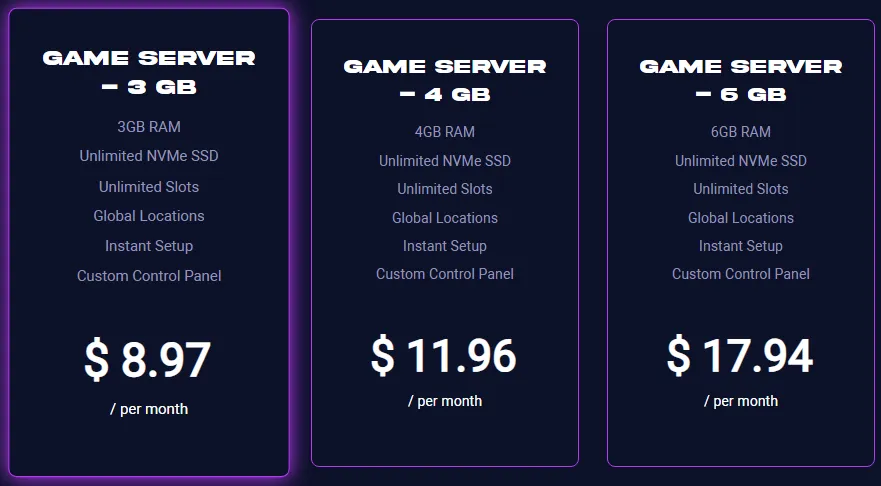The height and width of the screenshot is (486, 881).
Task: Click Unlimited NVMe SSD in 3 GB plan
Action: point(149,156)
